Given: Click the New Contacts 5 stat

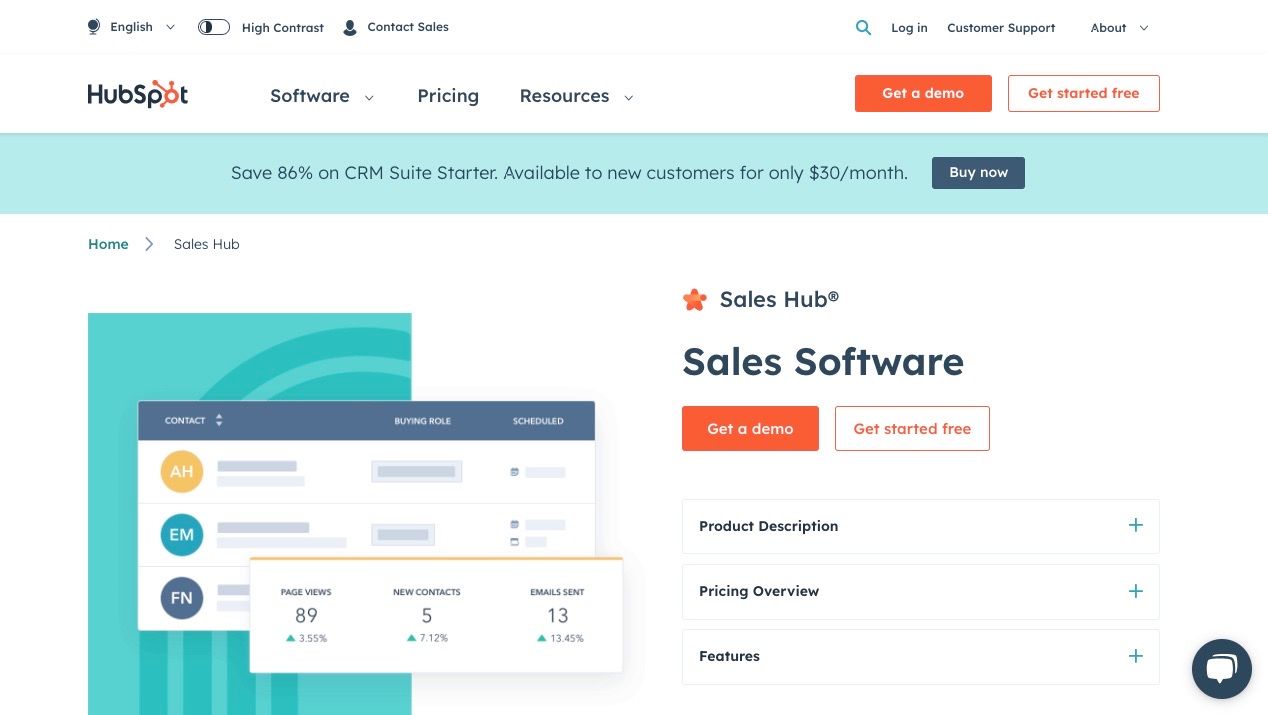Looking at the screenshot, I should [427, 615].
